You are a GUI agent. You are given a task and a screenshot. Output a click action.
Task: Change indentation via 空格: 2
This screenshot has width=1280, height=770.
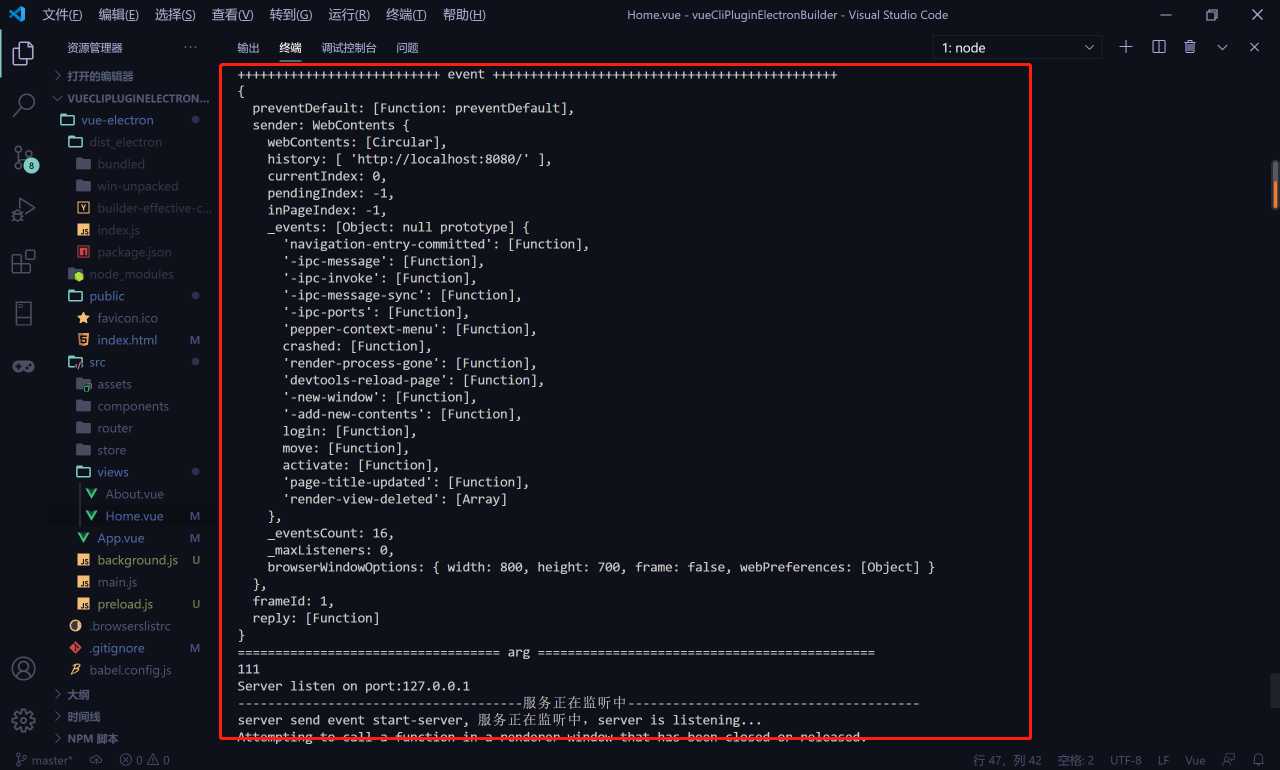point(1076,760)
